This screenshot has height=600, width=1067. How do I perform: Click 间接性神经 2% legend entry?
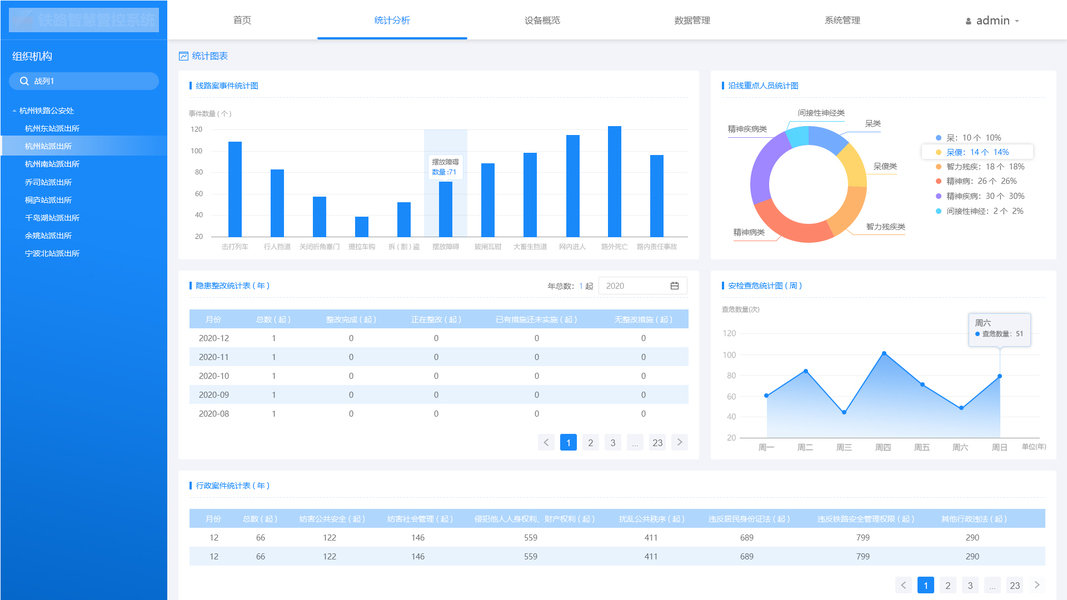click(979, 211)
